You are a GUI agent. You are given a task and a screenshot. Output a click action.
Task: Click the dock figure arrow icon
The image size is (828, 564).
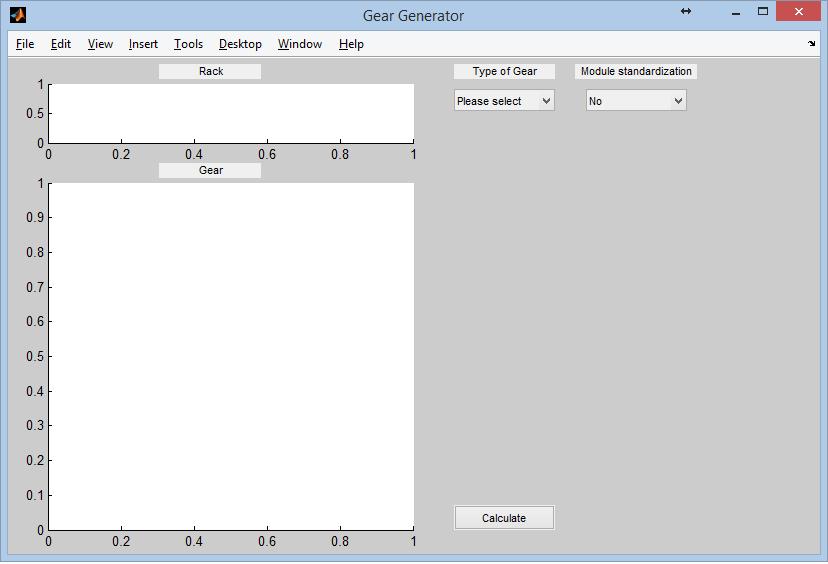[812, 43]
